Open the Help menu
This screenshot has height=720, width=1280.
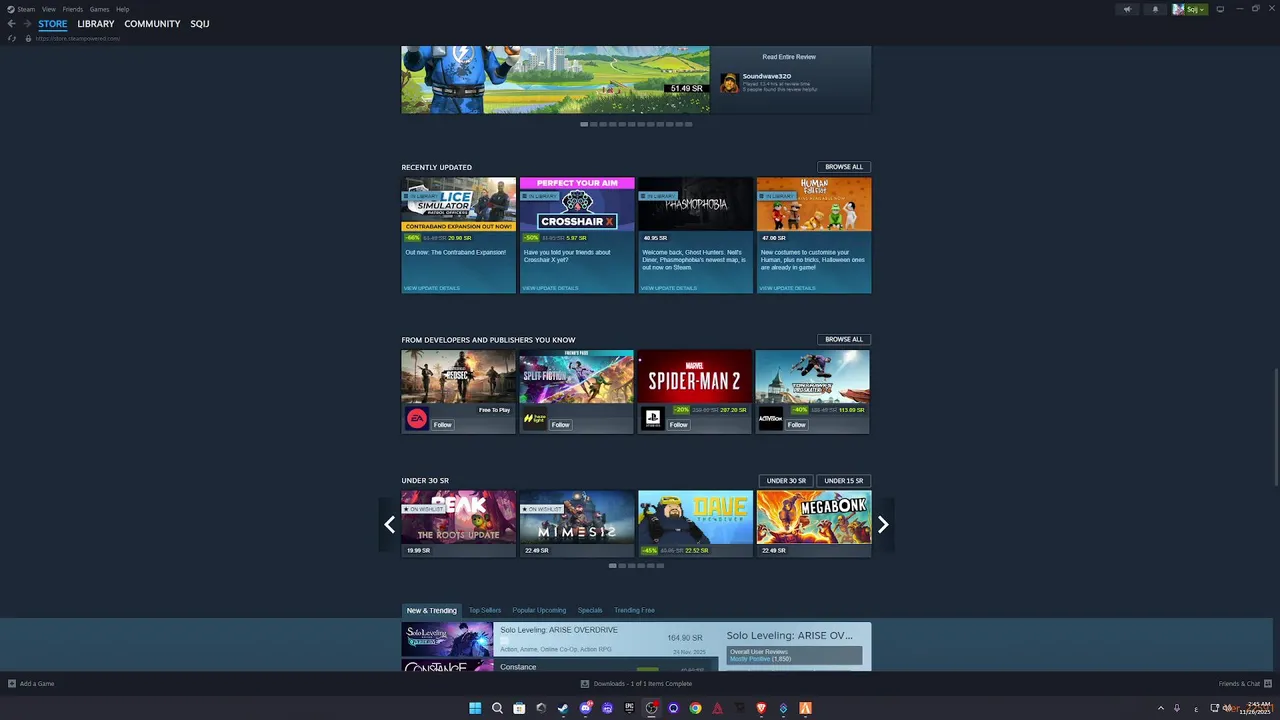[x=122, y=9]
